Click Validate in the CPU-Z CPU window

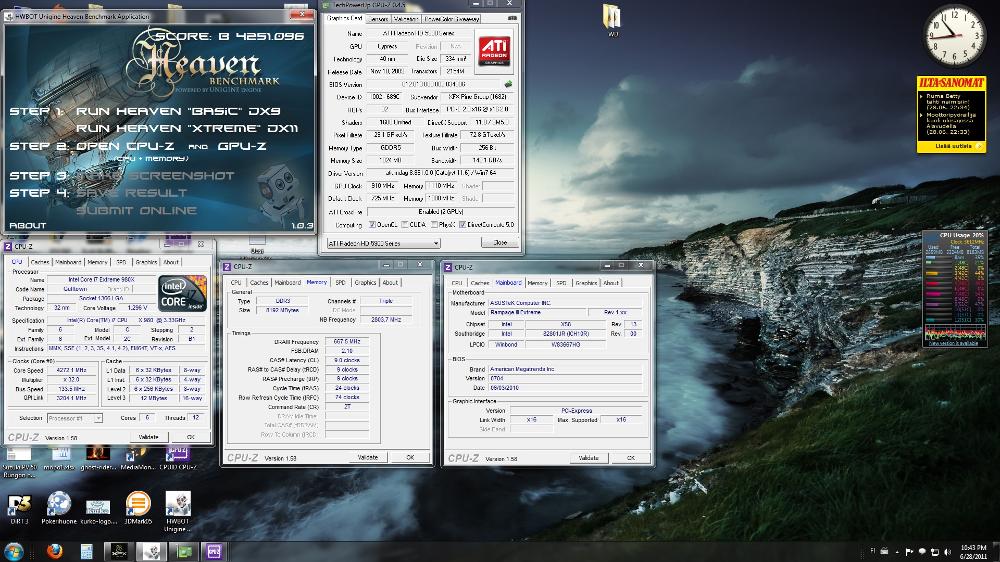pos(149,437)
